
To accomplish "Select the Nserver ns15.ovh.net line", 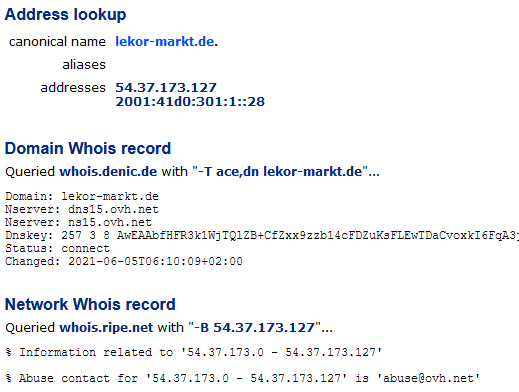I will 79,222.
